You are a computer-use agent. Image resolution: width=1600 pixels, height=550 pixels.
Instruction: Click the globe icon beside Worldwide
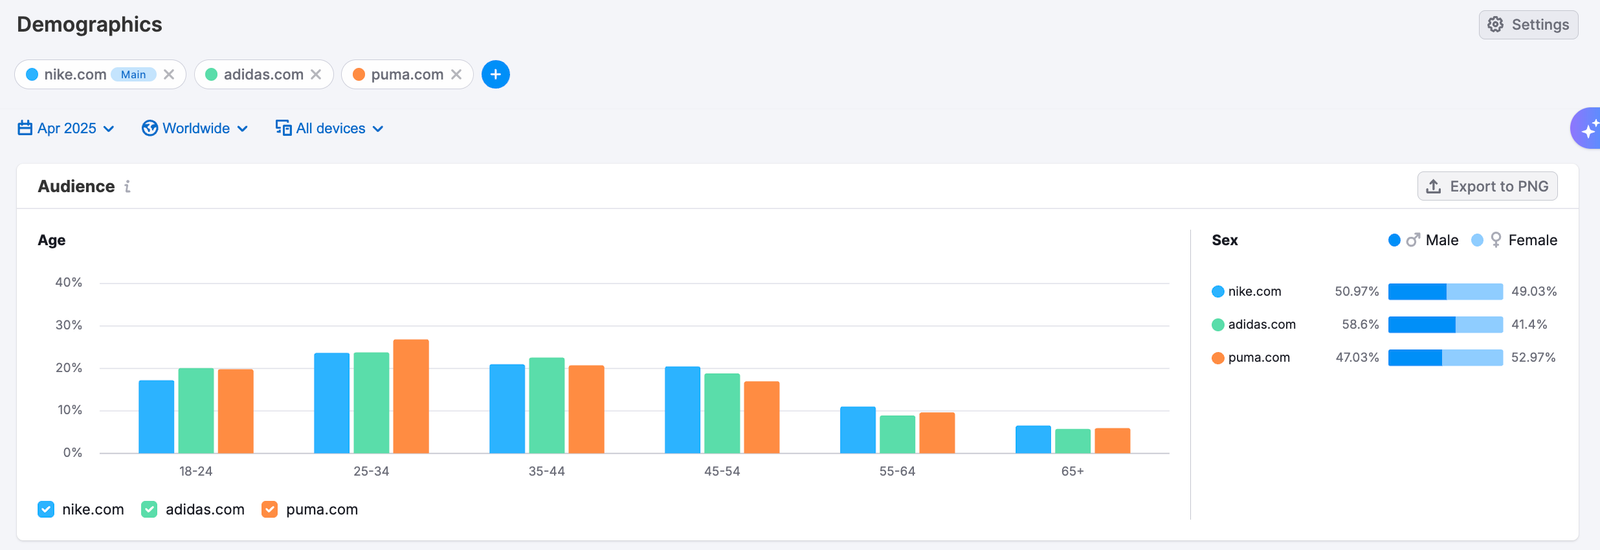(x=150, y=128)
